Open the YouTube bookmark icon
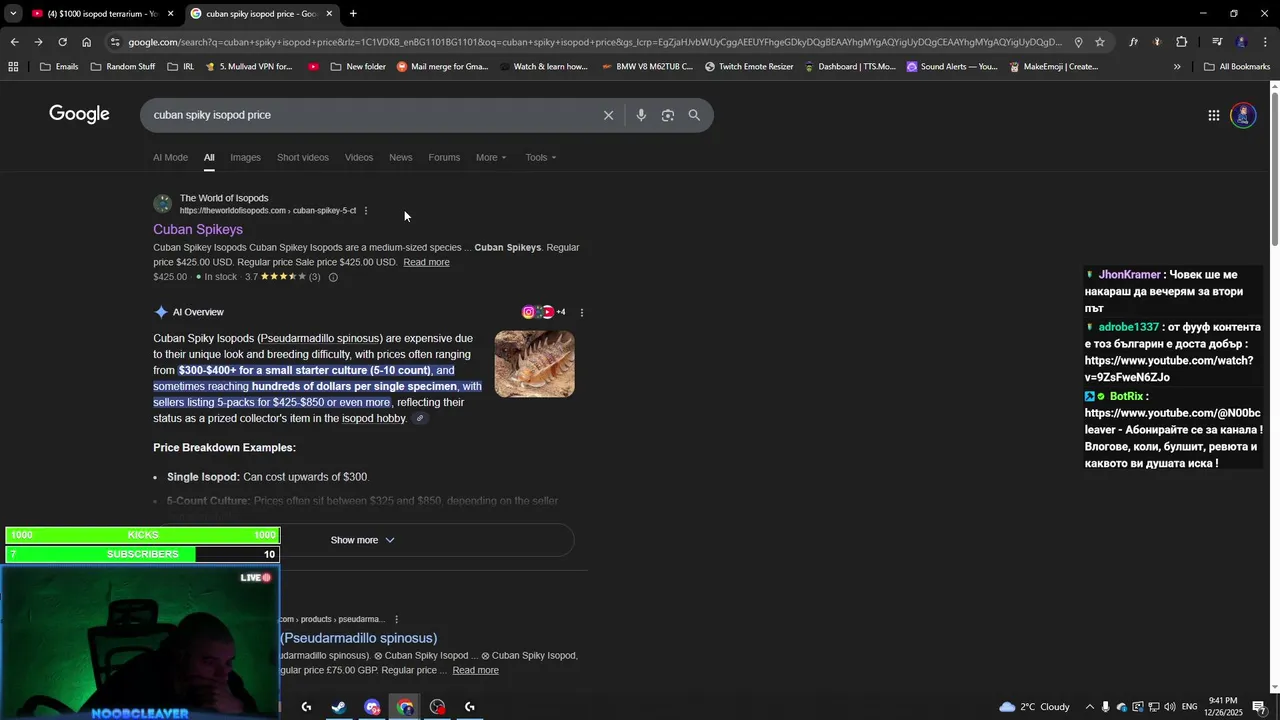 pos(313,67)
